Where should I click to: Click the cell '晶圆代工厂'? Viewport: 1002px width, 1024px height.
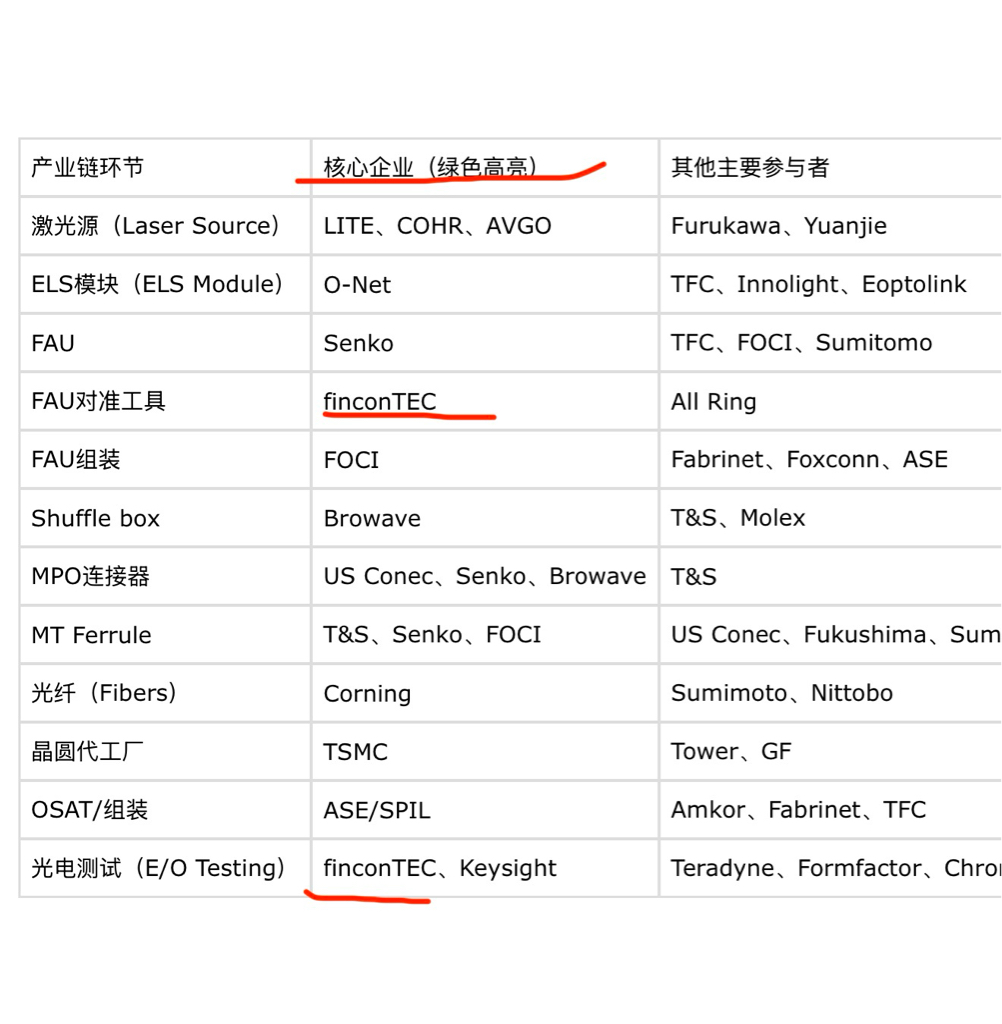165,751
